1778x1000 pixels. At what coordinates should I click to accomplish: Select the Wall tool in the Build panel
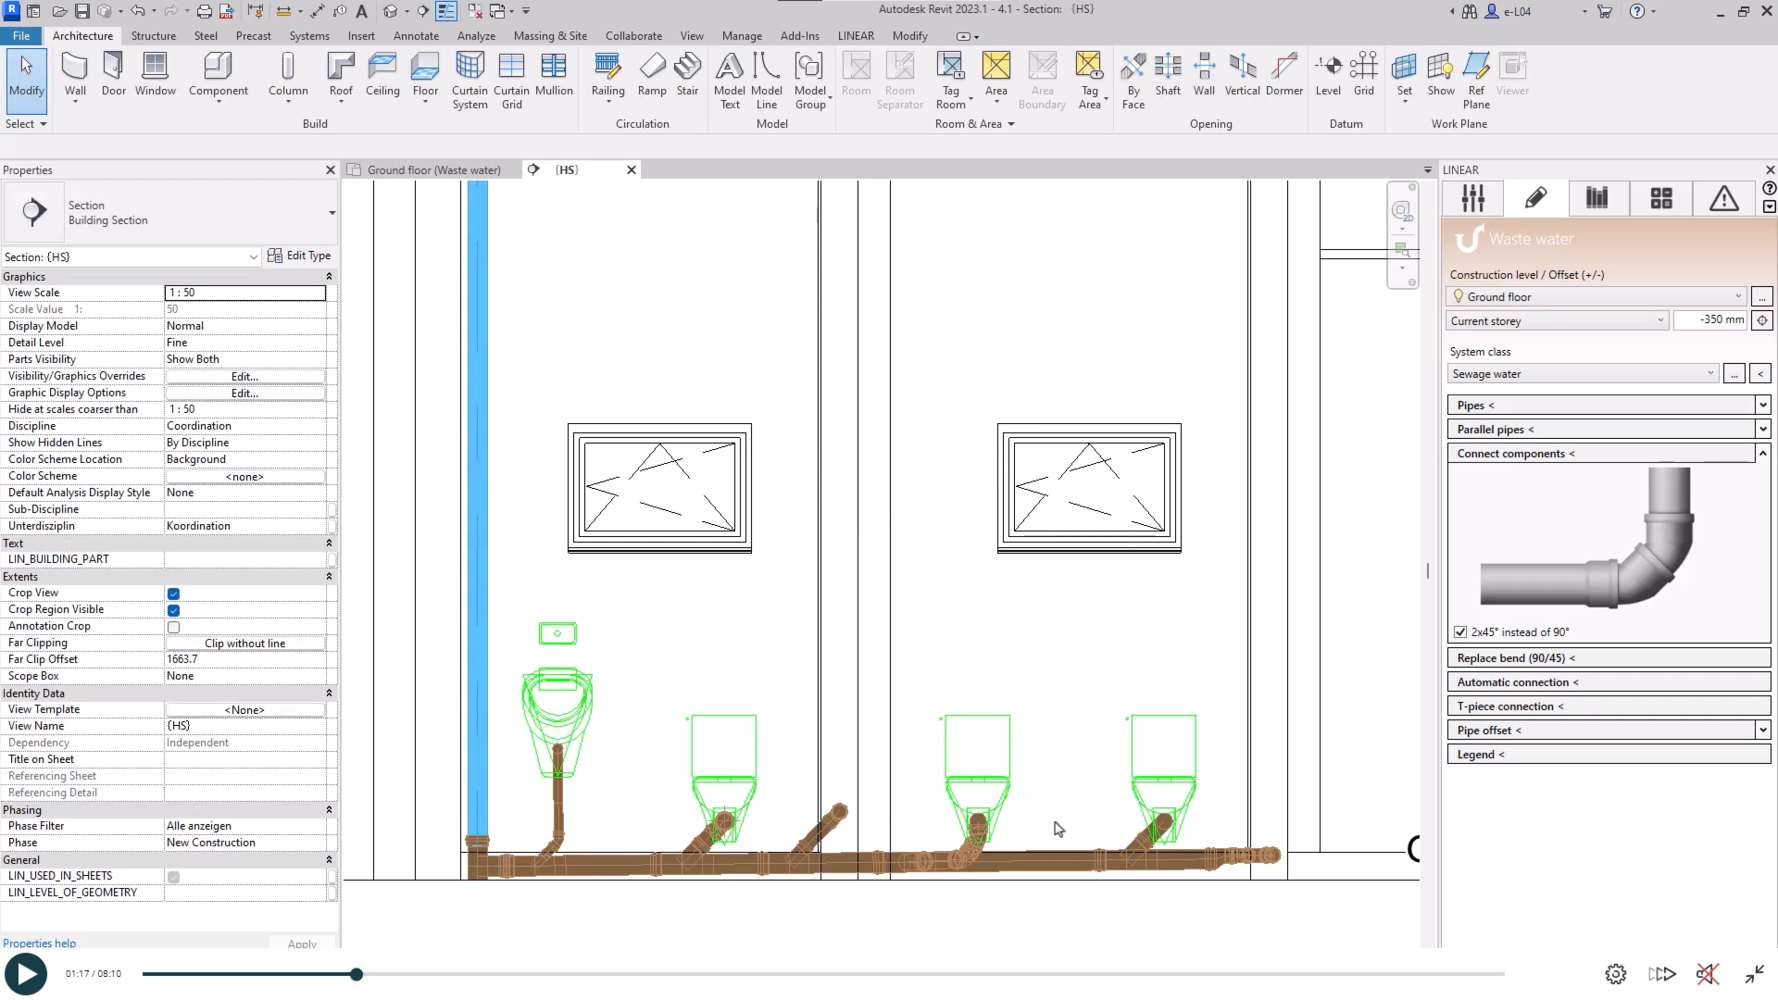click(x=75, y=75)
